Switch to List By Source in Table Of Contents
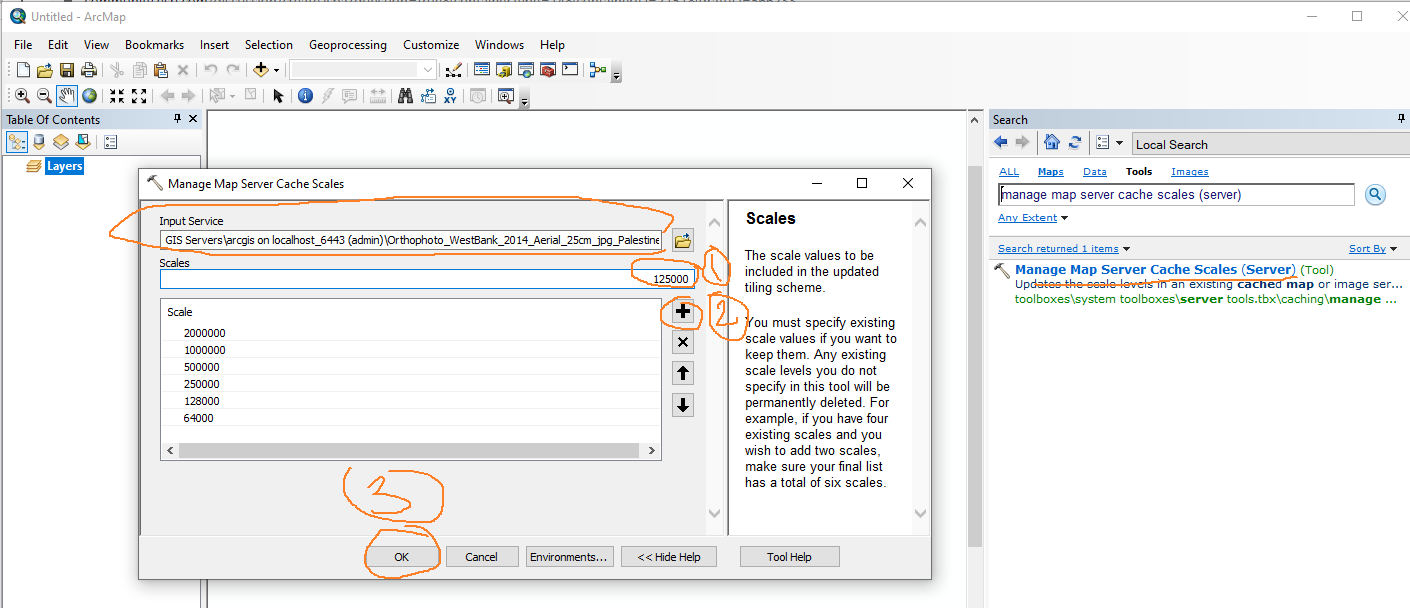The height and width of the screenshot is (608, 1410). (x=39, y=142)
